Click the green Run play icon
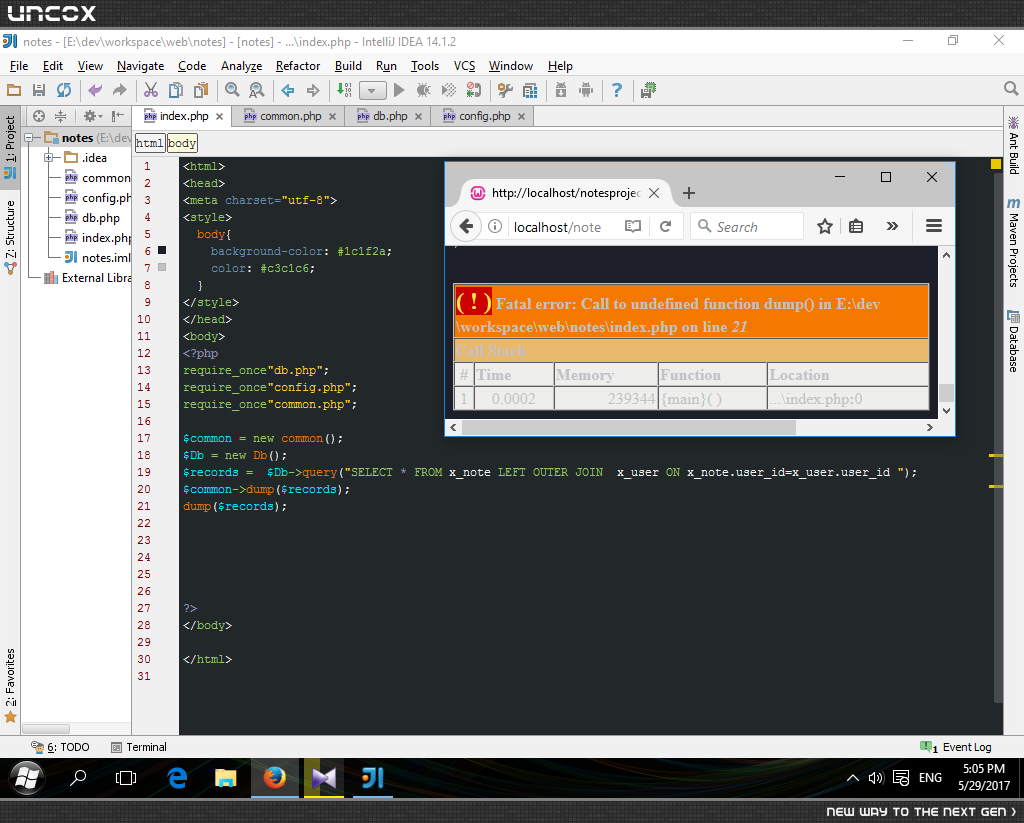This screenshot has width=1024, height=823. click(x=399, y=90)
